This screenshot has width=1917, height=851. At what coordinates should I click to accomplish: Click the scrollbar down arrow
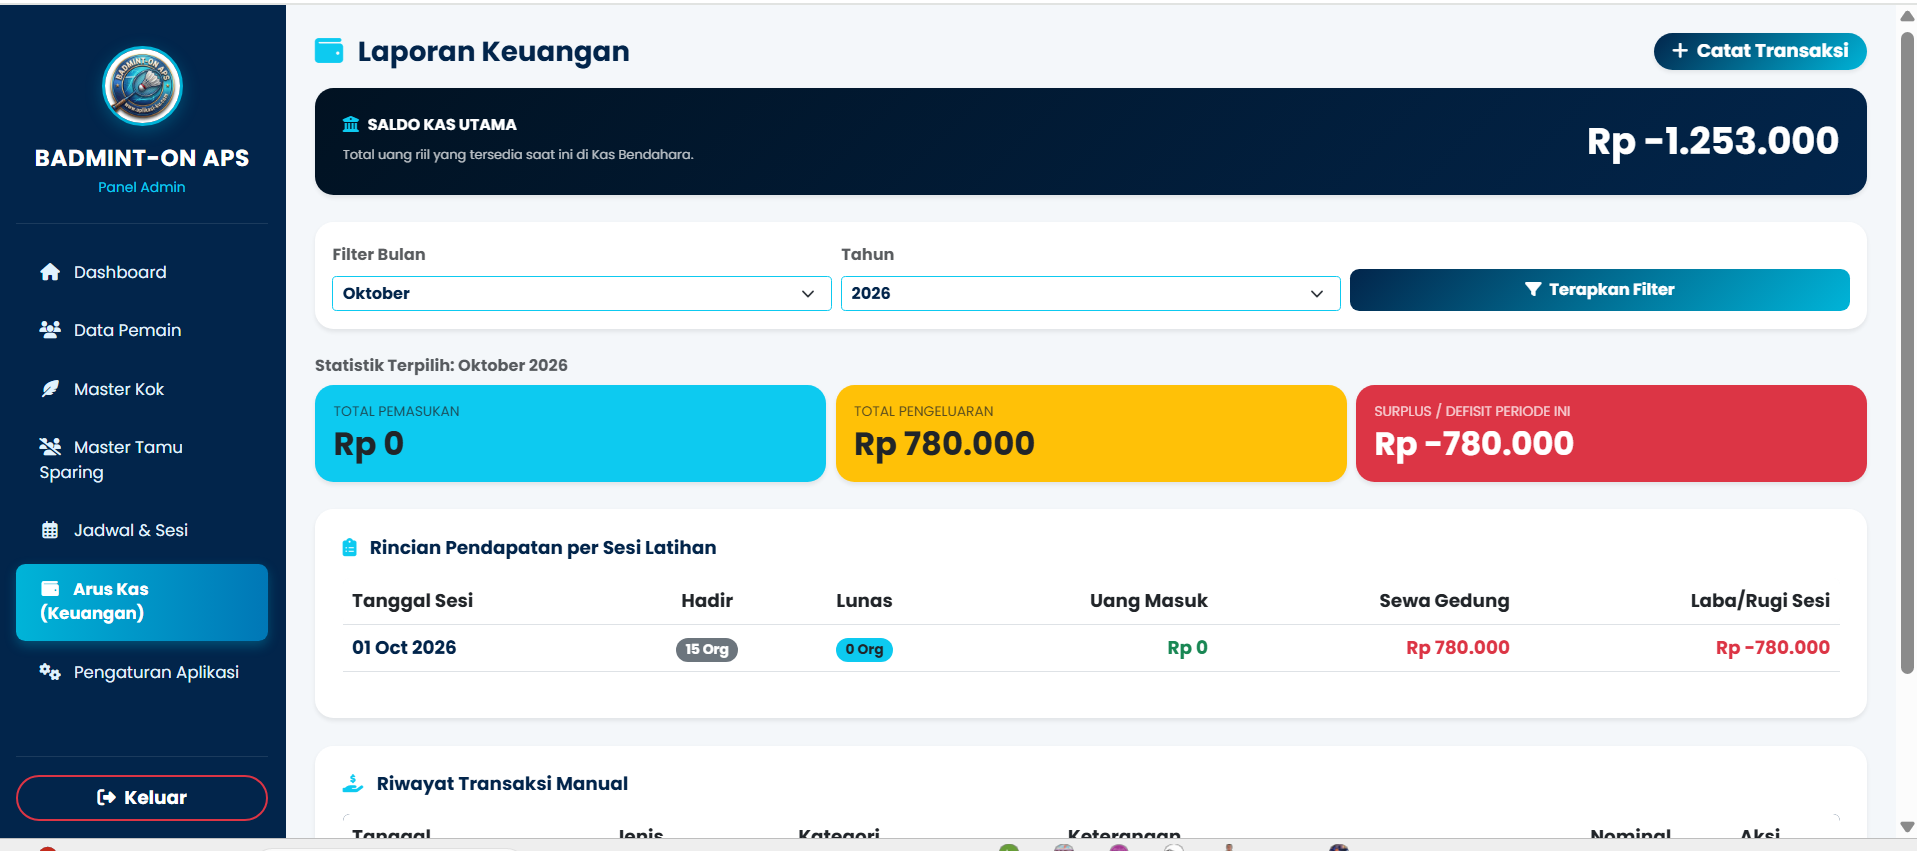click(1907, 827)
